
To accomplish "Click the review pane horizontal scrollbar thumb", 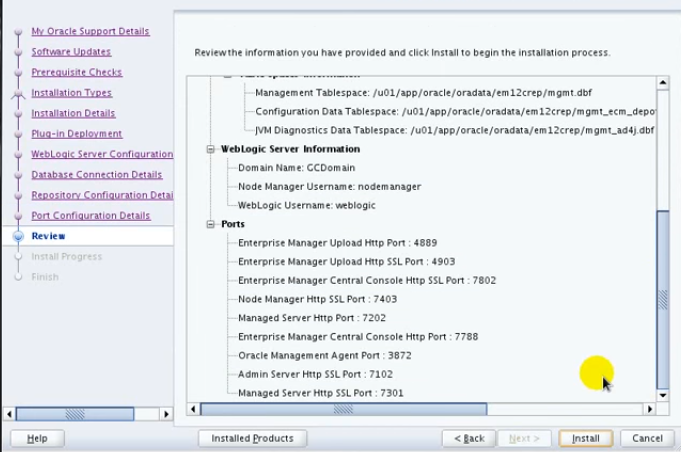I will 344,409.
